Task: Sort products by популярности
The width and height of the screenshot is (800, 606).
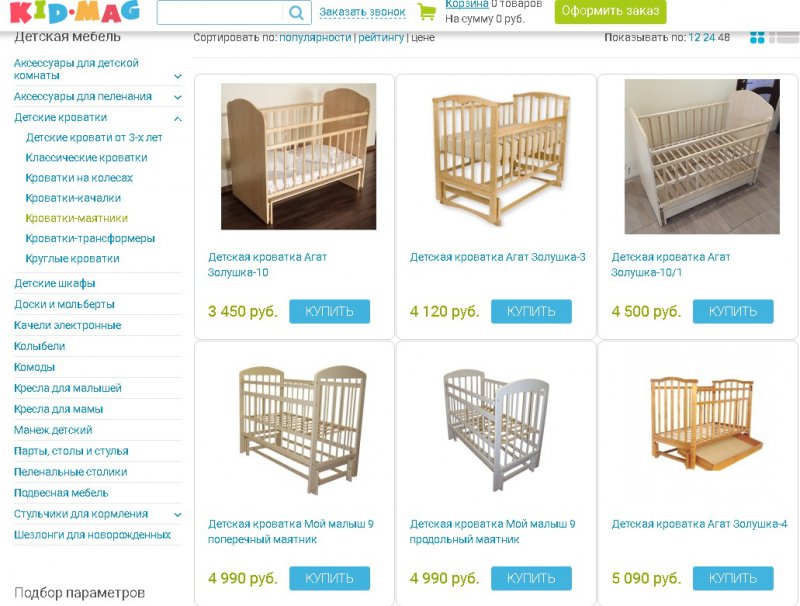Action: pos(315,37)
